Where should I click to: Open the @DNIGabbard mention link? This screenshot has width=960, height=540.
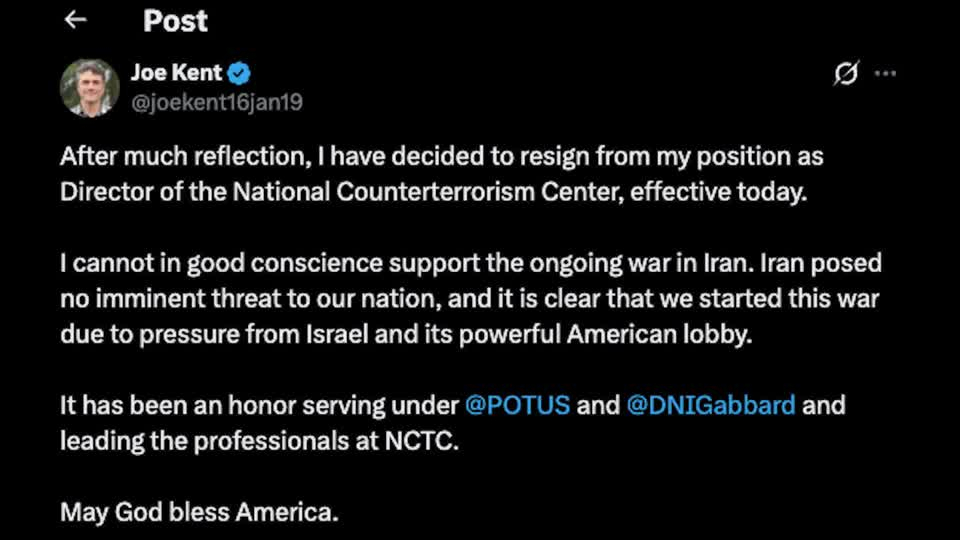[x=711, y=405]
